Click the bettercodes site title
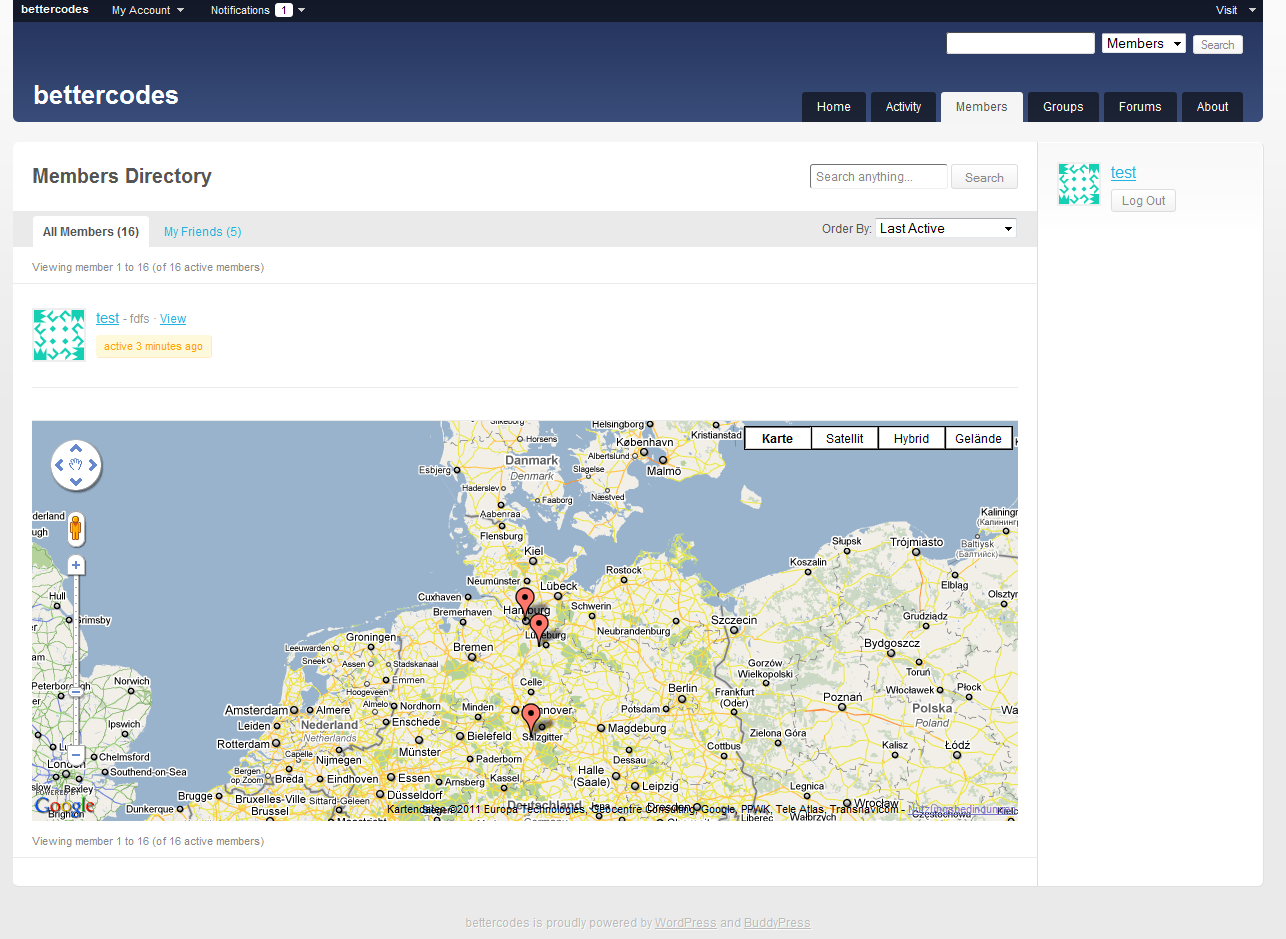This screenshot has width=1286, height=939. [x=106, y=95]
